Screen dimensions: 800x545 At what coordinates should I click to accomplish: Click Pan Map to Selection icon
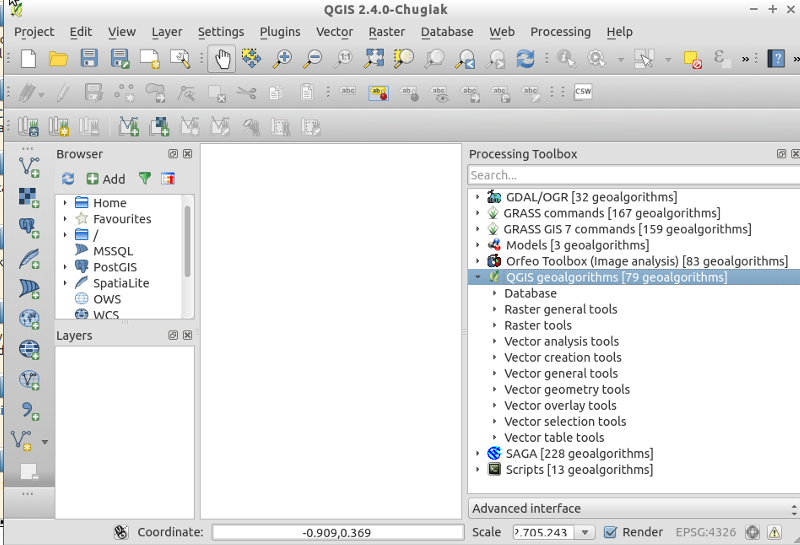tap(252, 59)
